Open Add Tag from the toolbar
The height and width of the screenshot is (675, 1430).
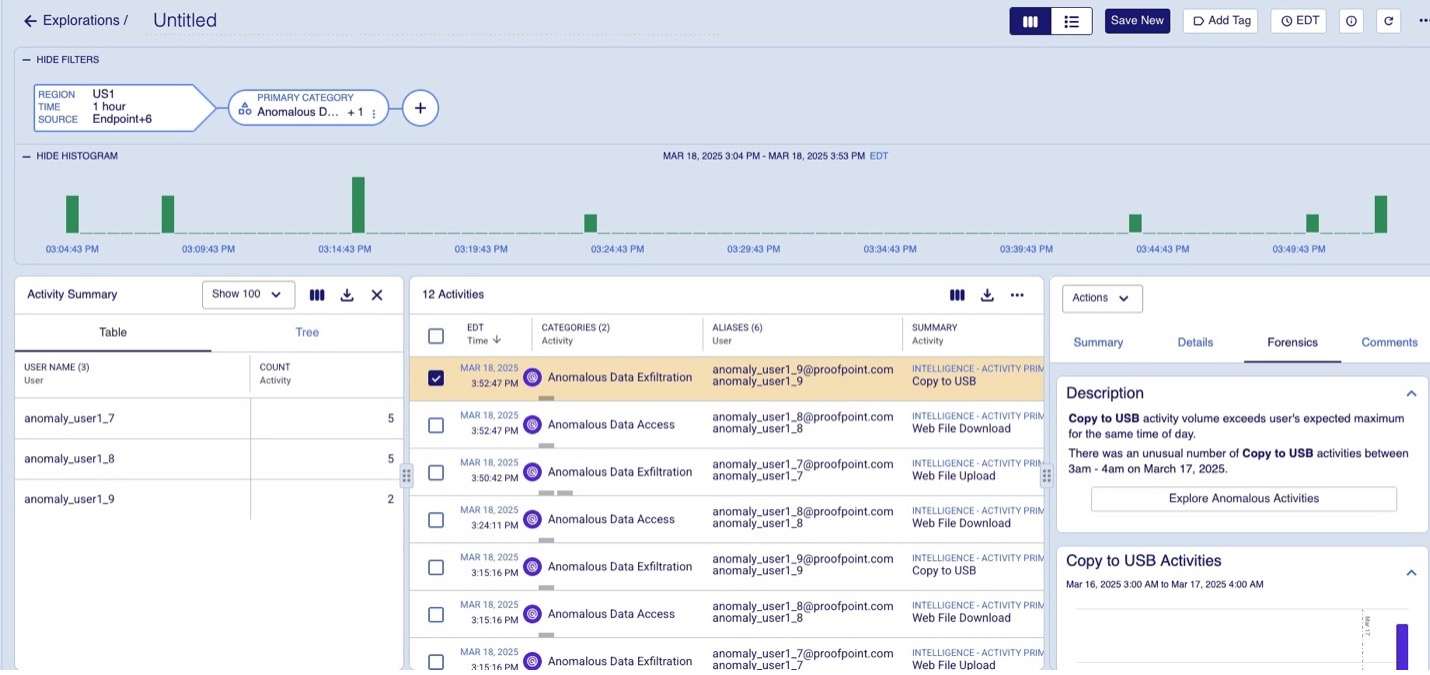coord(1220,20)
